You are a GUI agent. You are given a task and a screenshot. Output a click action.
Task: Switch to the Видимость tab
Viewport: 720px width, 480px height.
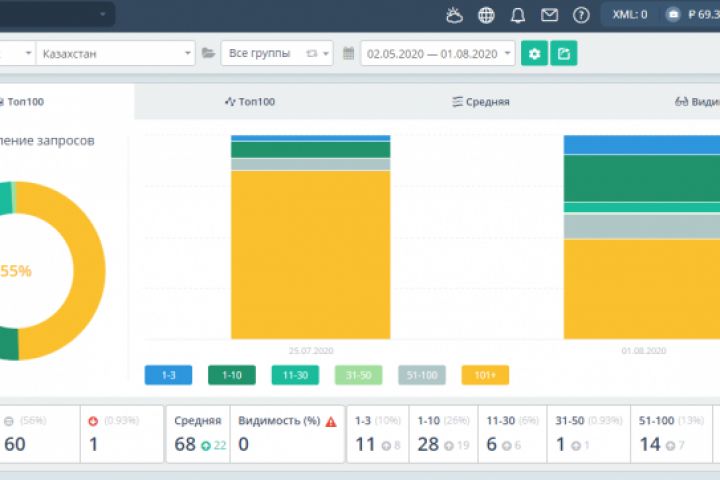tap(697, 102)
